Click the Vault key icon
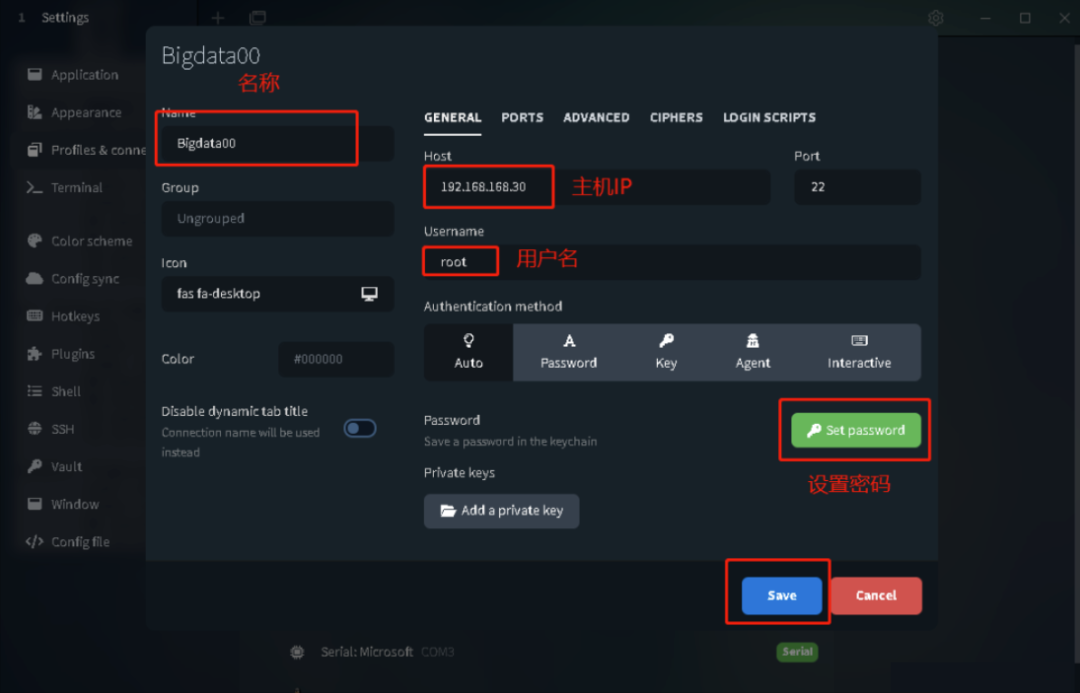 pos(34,466)
